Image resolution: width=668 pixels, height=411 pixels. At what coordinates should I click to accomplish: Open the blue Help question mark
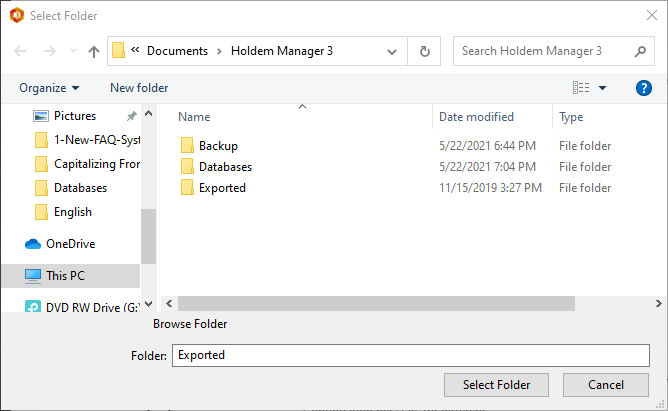click(x=644, y=88)
